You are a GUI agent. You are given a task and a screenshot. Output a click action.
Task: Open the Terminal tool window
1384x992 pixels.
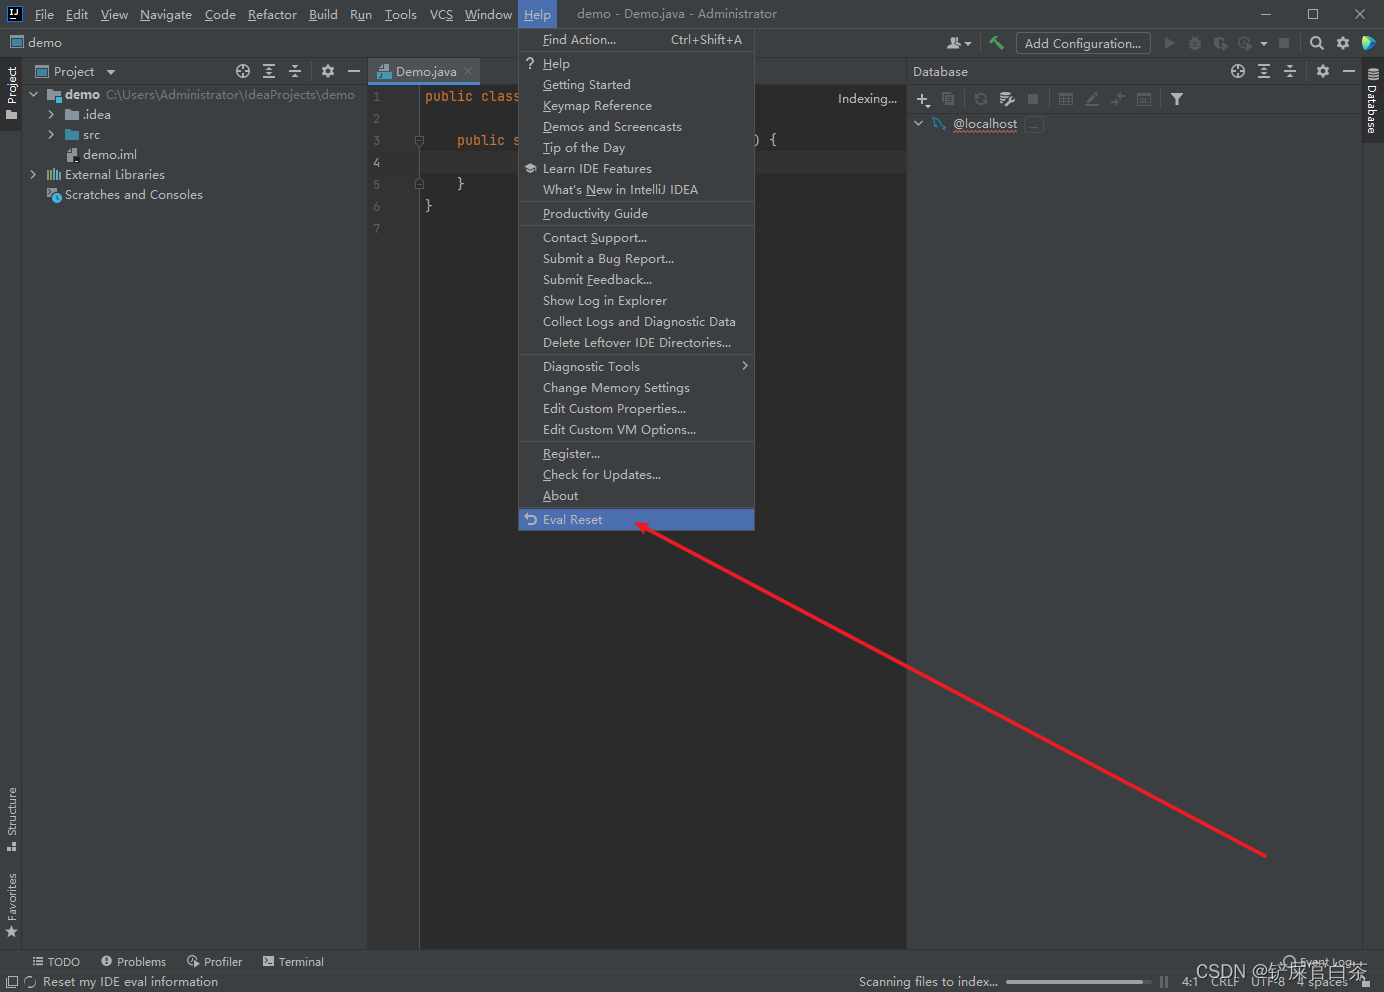click(x=293, y=962)
